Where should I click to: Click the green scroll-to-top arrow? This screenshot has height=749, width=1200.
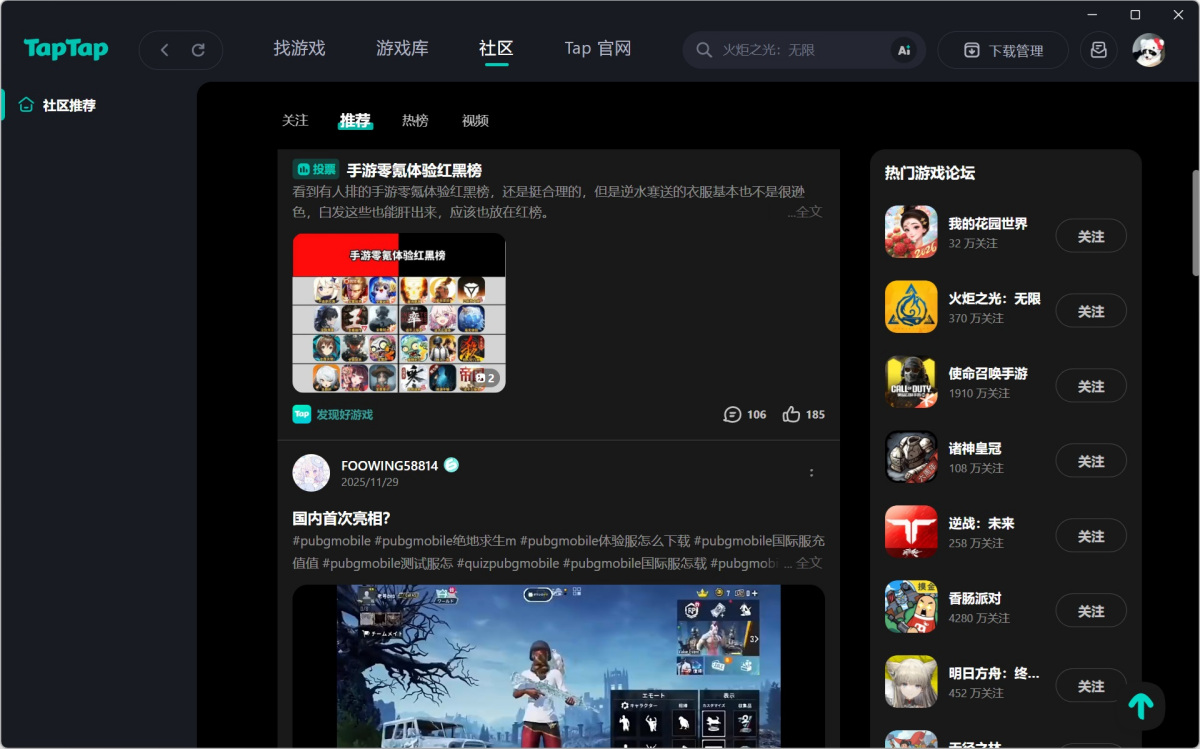[x=1140, y=706]
